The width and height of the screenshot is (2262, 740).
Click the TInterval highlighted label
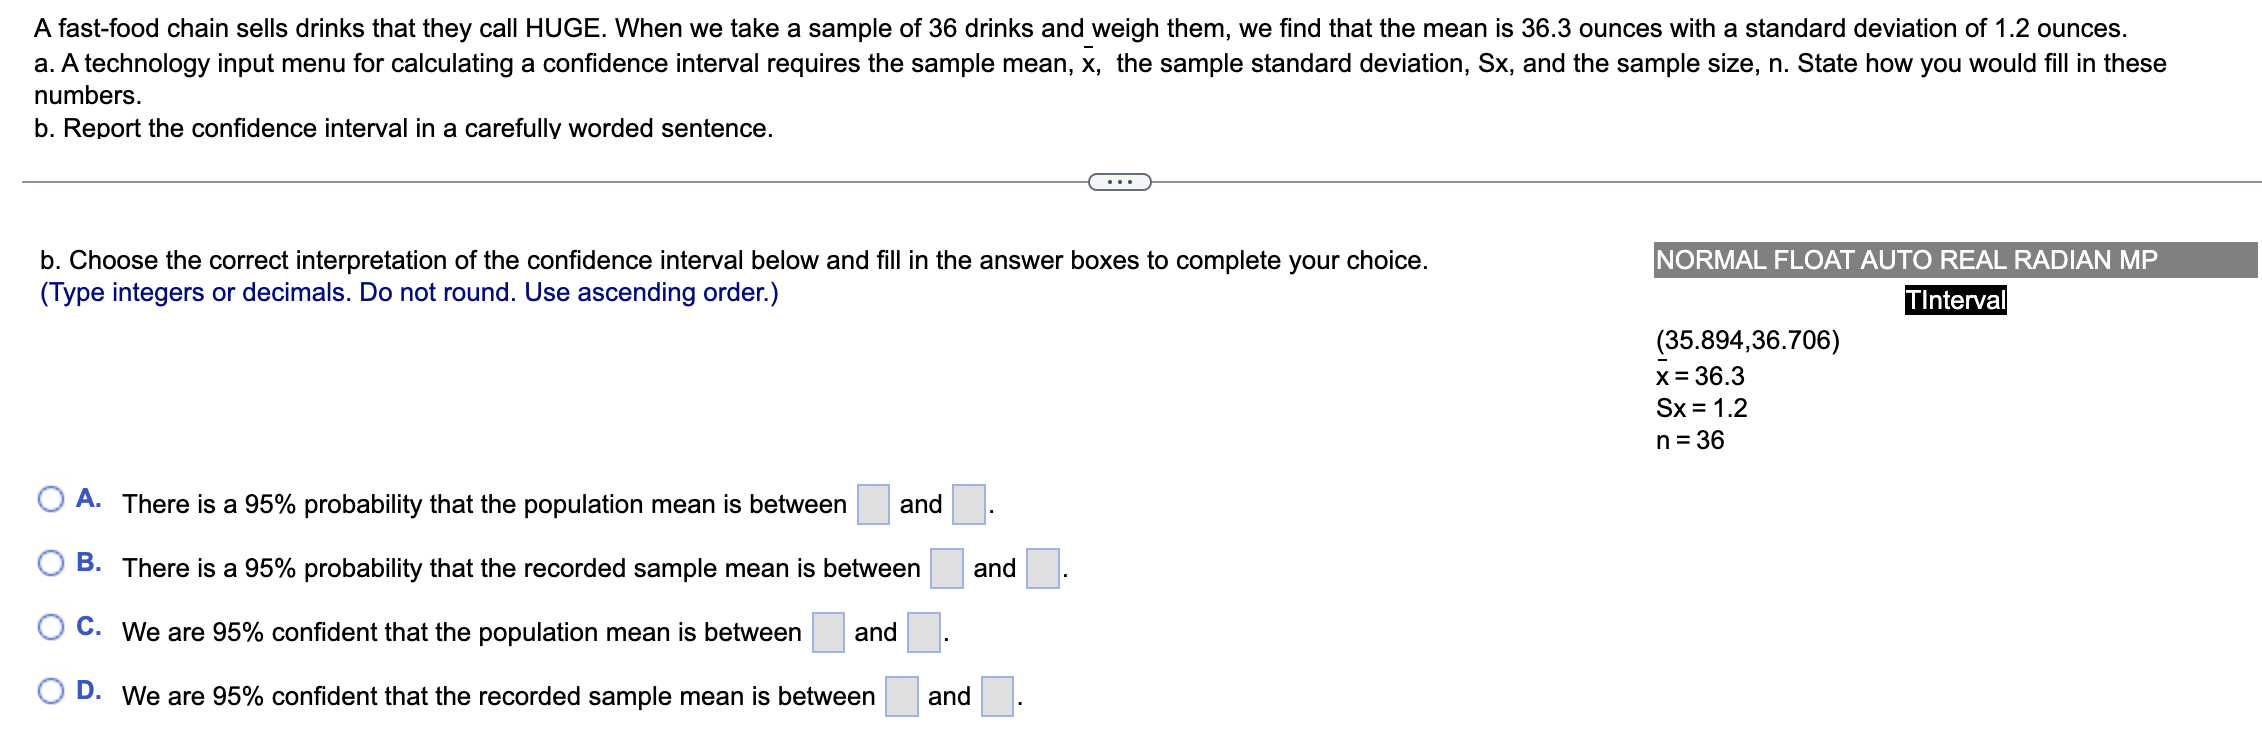click(x=1955, y=300)
